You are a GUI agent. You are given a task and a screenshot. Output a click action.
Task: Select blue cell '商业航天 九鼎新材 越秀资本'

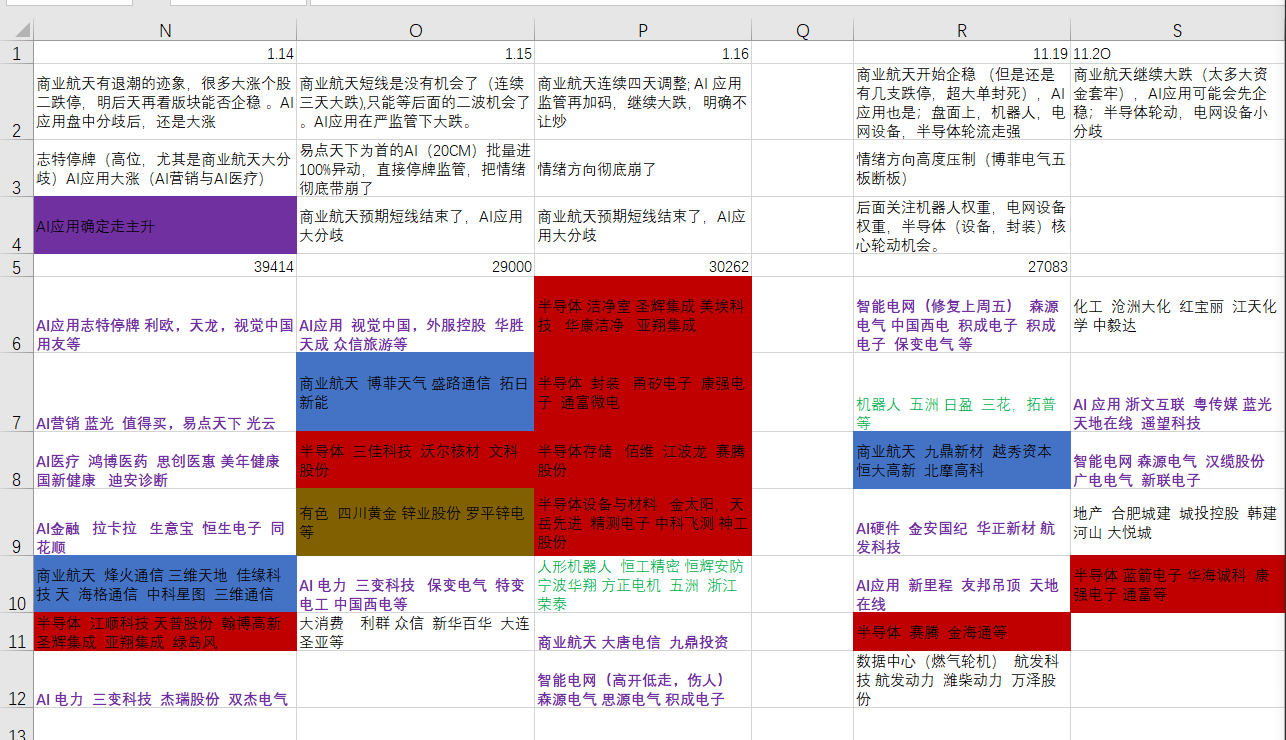[x=961, y=461]
